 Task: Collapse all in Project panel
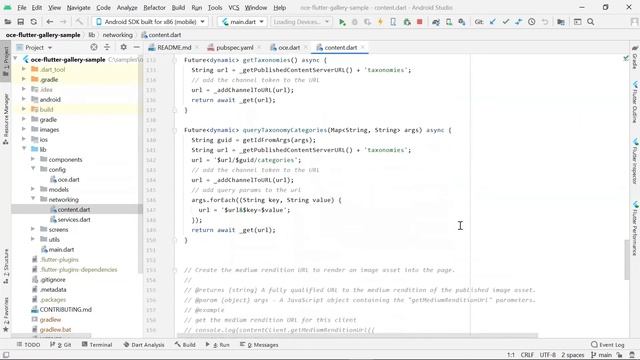pos(107,47)
